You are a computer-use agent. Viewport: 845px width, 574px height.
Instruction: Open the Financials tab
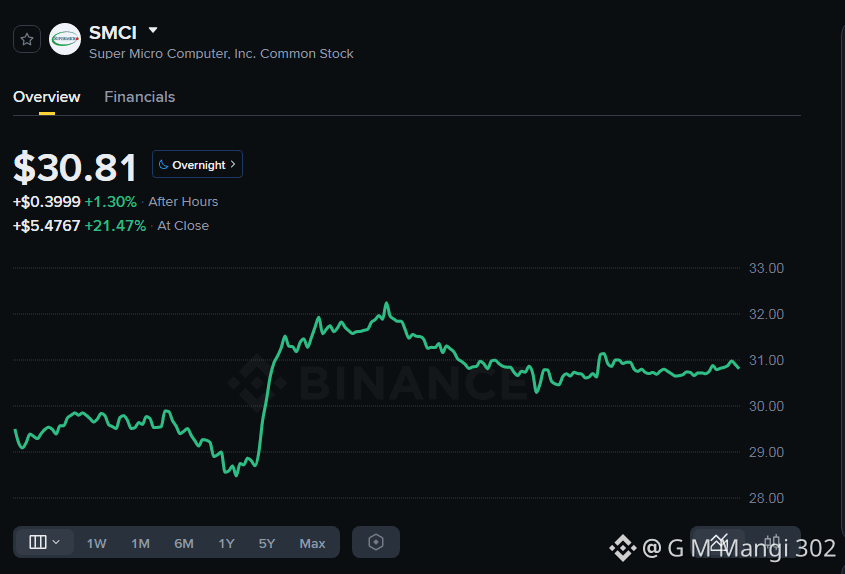pyautogui.click(x=140, y=97)
